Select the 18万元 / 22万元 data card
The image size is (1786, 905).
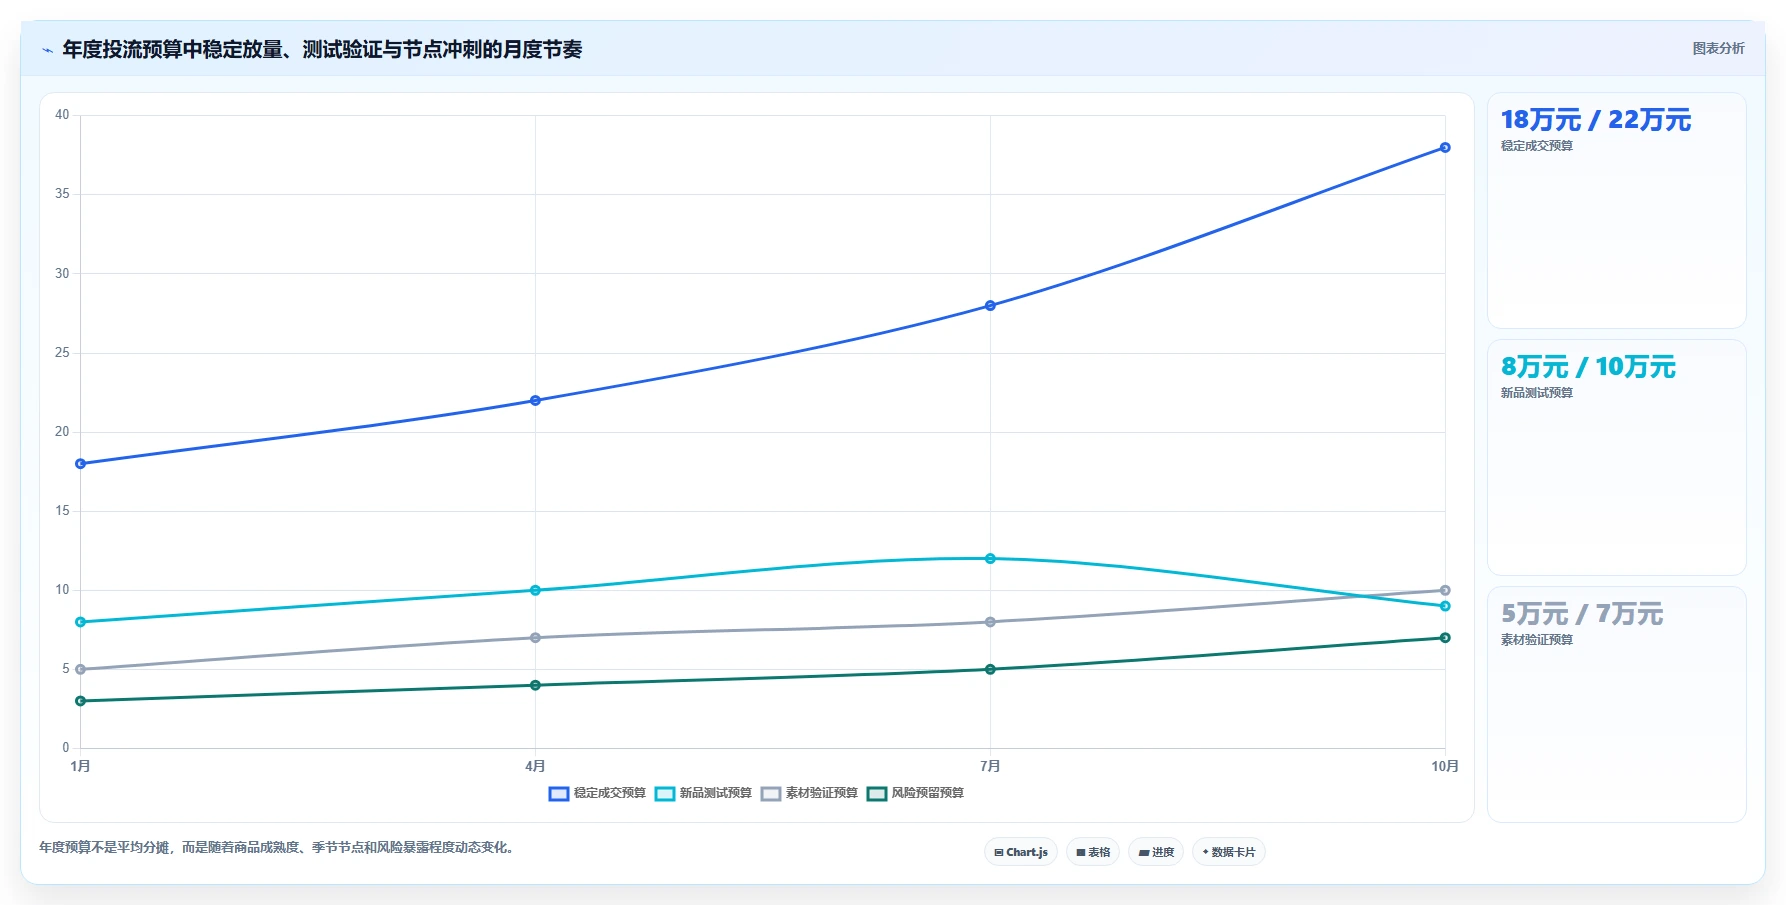1616,210
